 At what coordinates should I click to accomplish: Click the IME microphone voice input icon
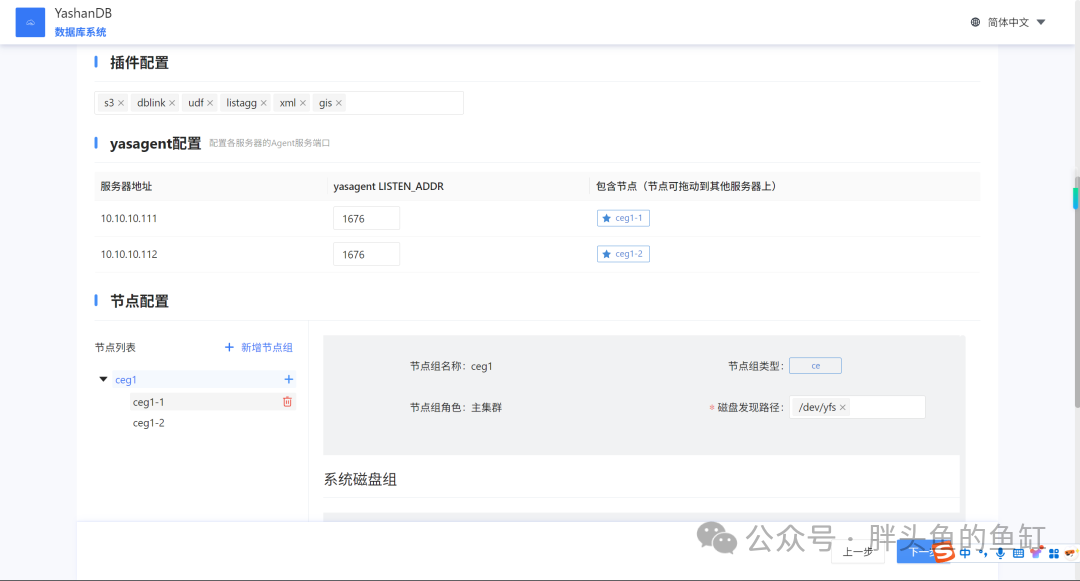1000,553
